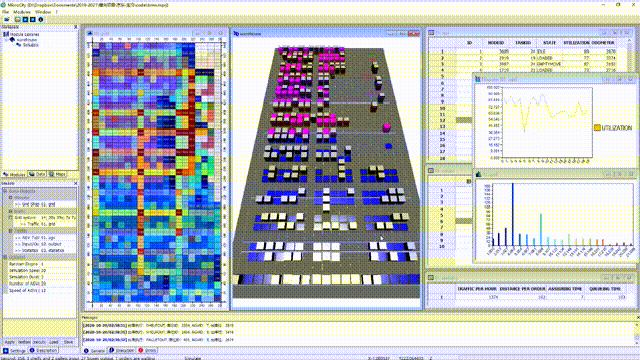Click the round info toolbar icon
640x360 pixels.
40,19
